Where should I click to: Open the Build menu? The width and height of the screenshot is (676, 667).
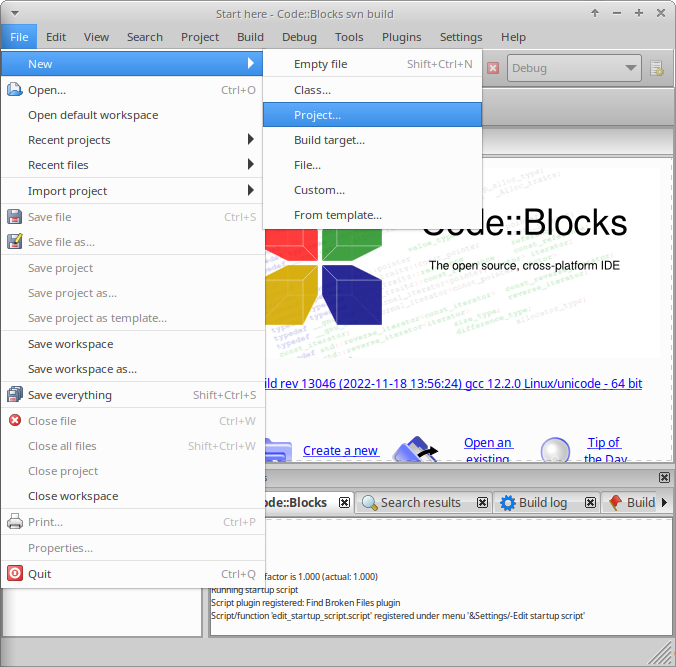coord(250,37)
